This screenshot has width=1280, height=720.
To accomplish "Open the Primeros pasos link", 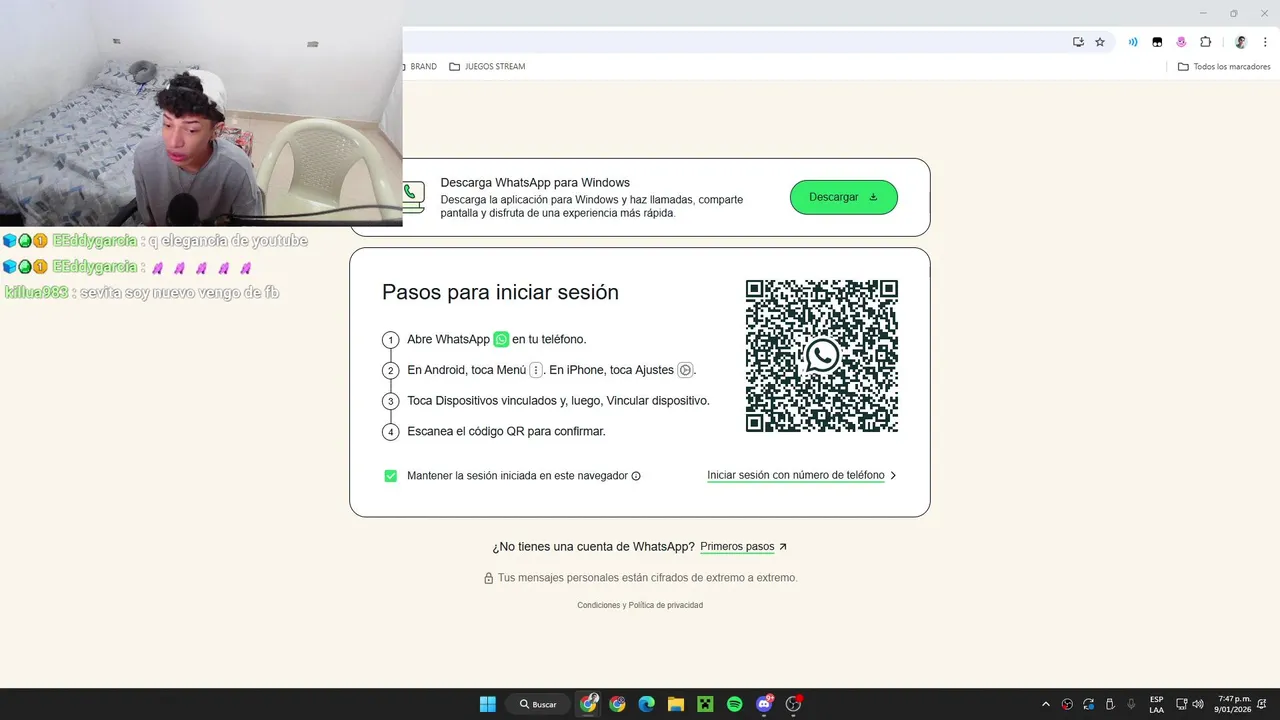I will click(737, 547).
